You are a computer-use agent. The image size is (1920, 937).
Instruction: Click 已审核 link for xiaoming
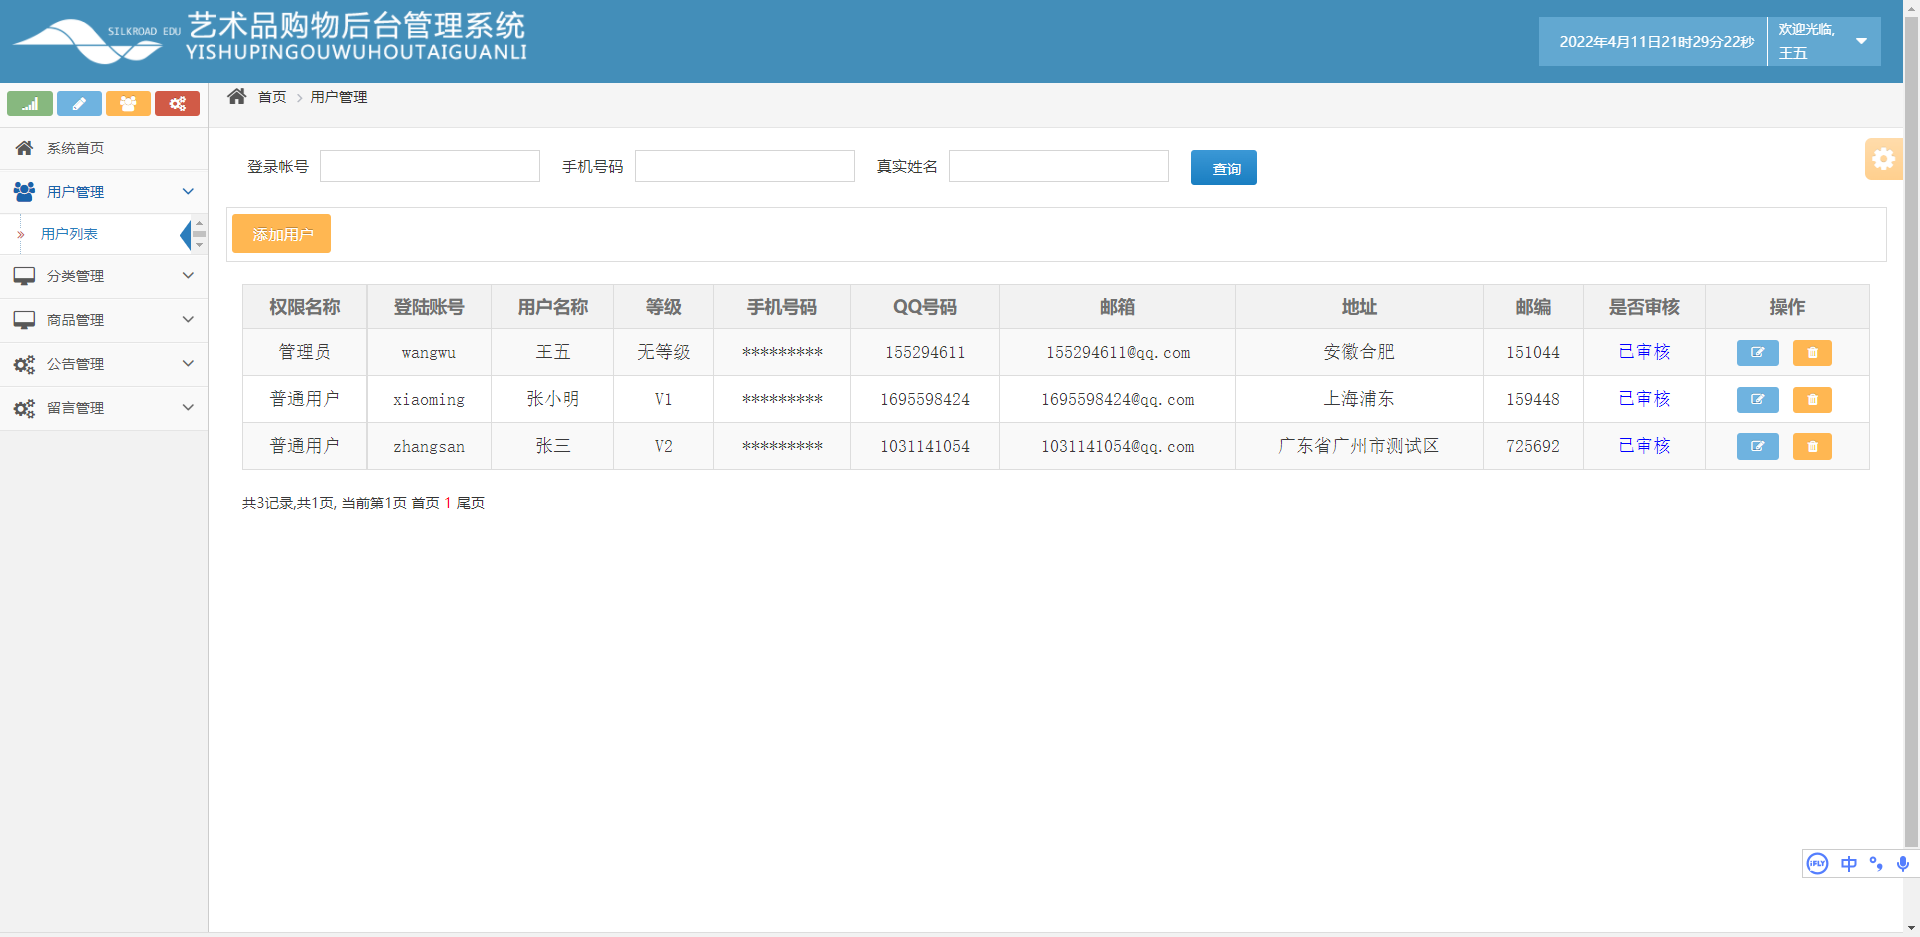pyautogui.click(x=1644, y=399)
